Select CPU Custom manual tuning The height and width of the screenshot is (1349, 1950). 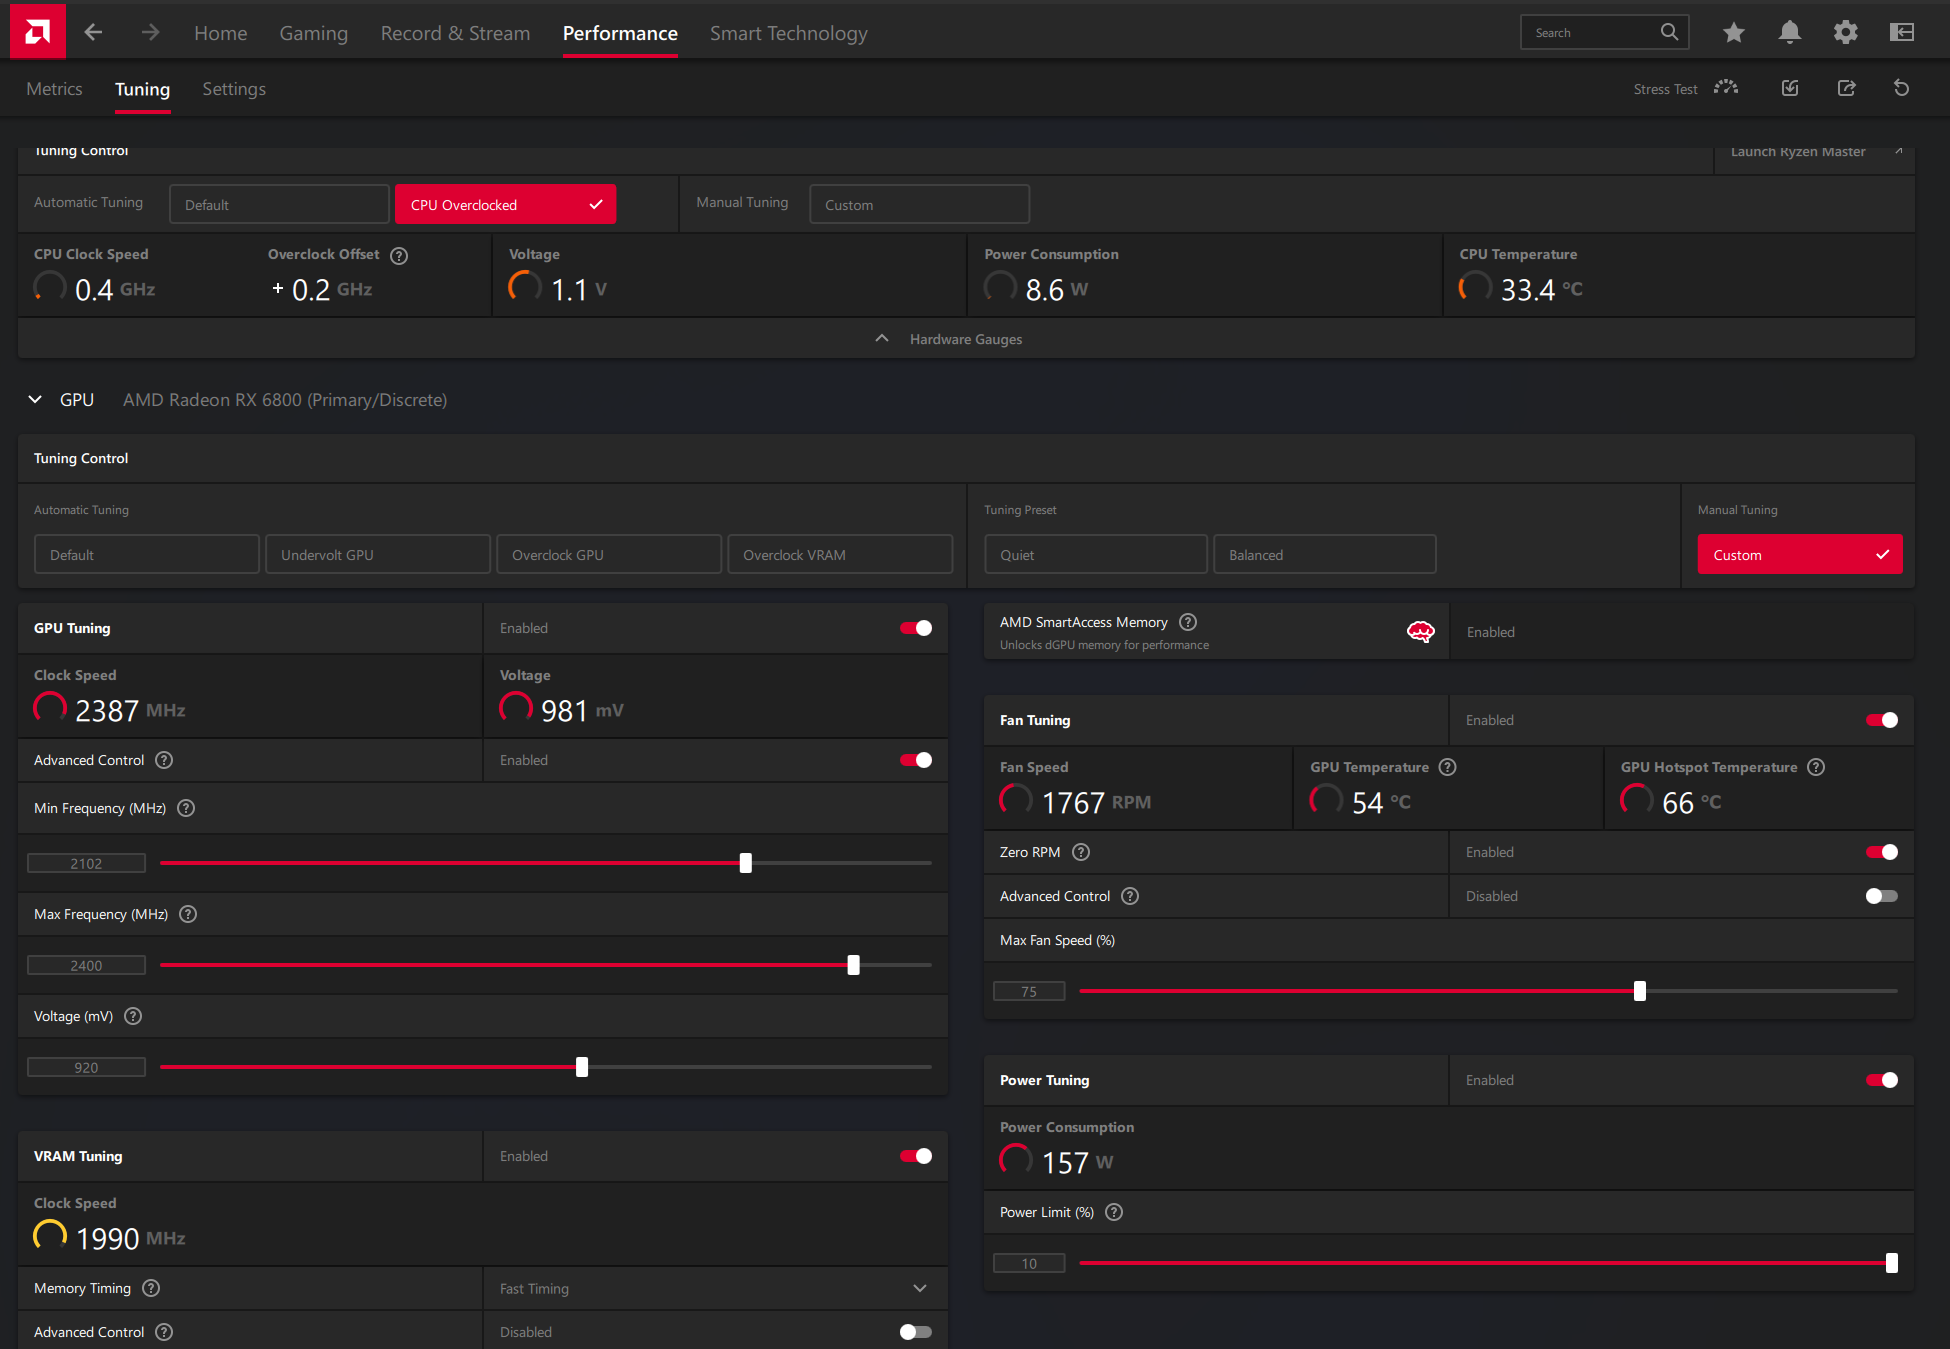tap(919, 204)
